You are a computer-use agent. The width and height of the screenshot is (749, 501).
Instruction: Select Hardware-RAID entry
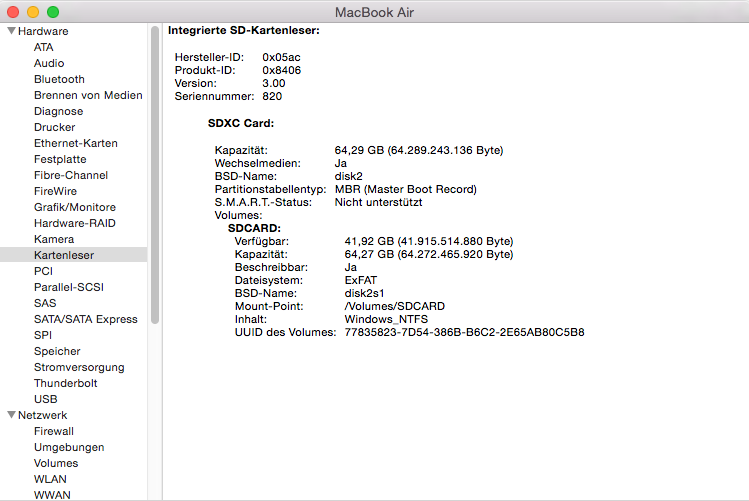(75, 223)
